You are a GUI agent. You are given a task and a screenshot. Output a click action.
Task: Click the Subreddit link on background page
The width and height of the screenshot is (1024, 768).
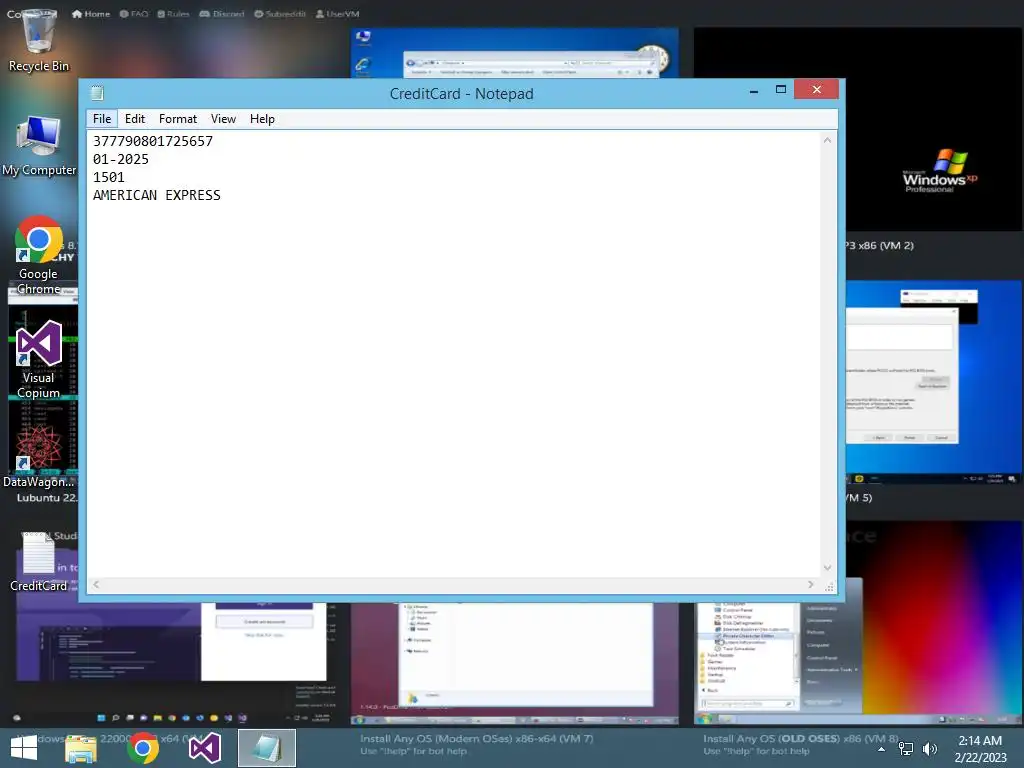[x=280, y=14]
